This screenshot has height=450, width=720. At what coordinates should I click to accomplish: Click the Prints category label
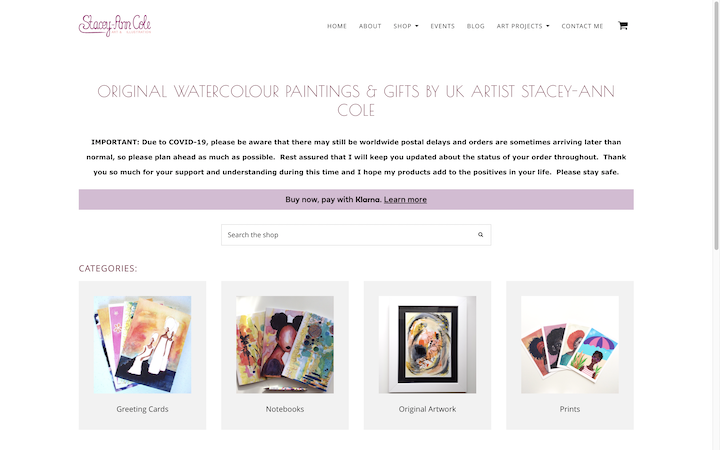[x=570, y=409]
